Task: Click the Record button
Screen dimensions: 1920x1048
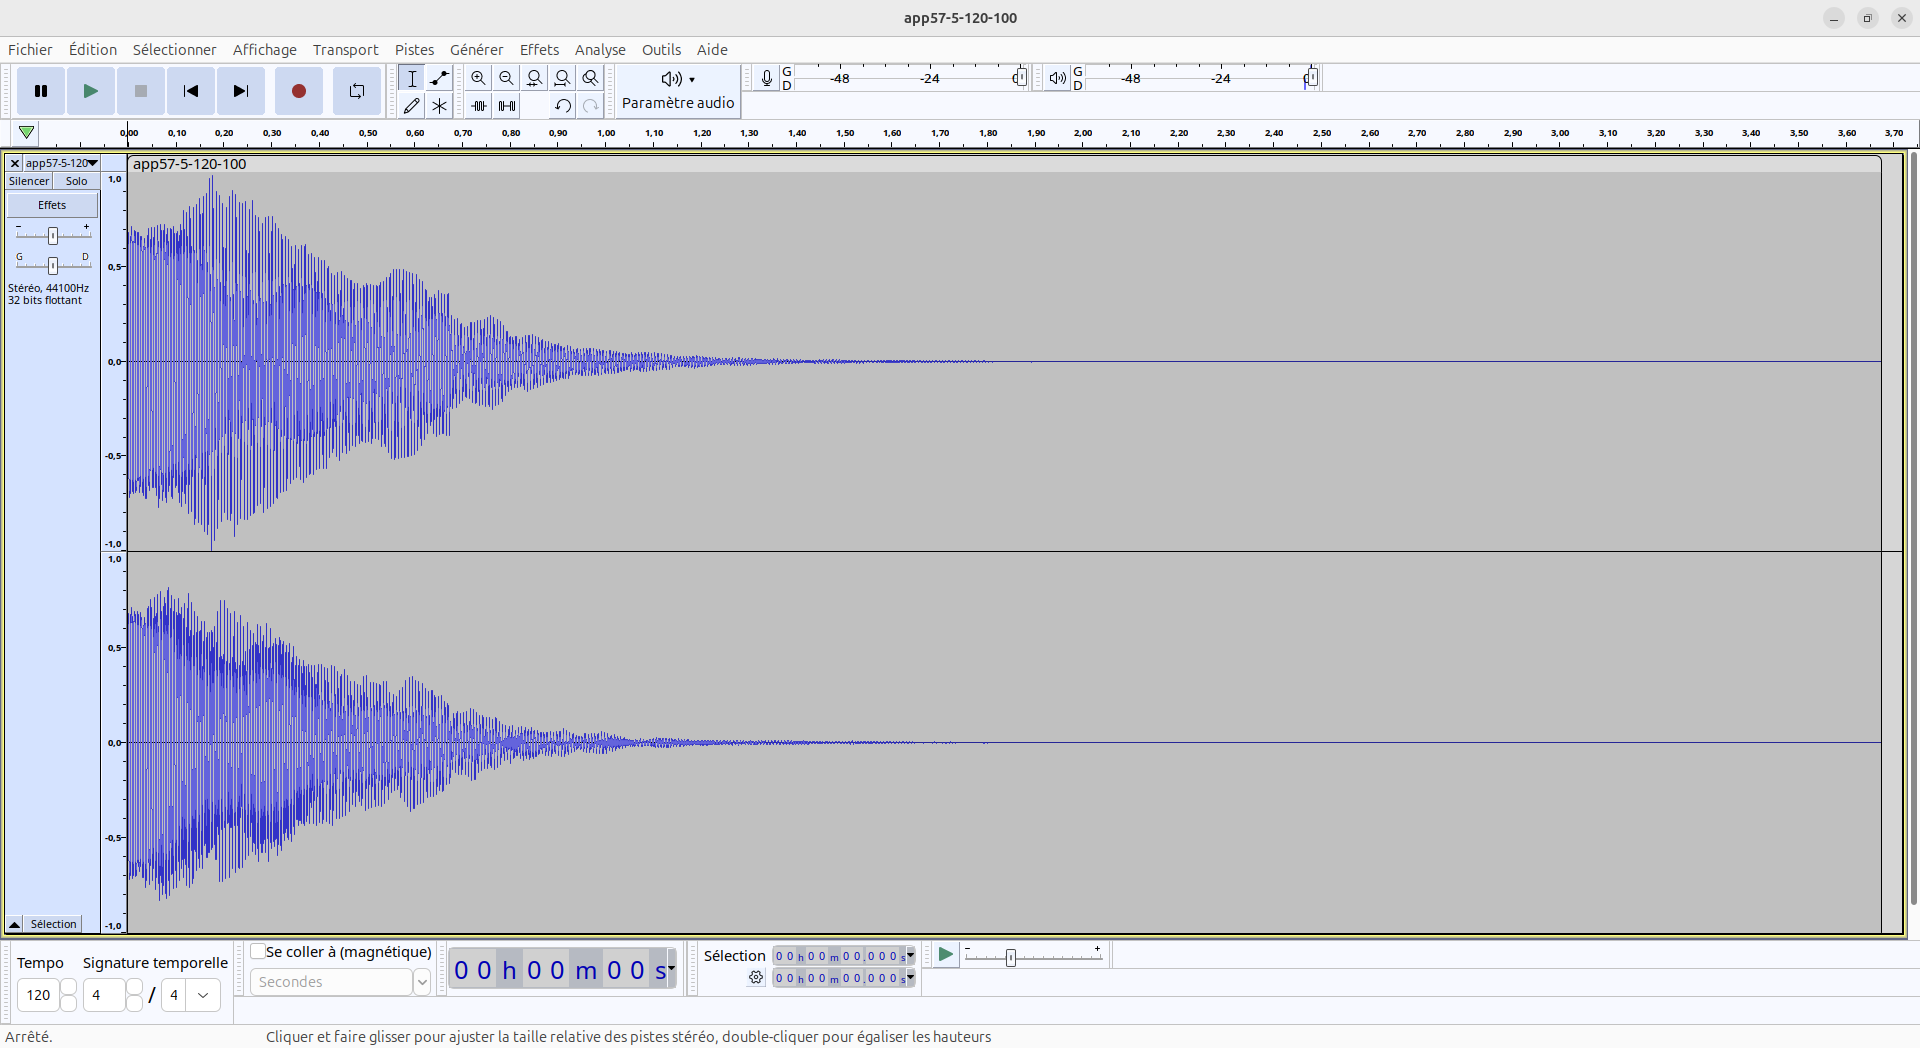Action: coord(298,91)
